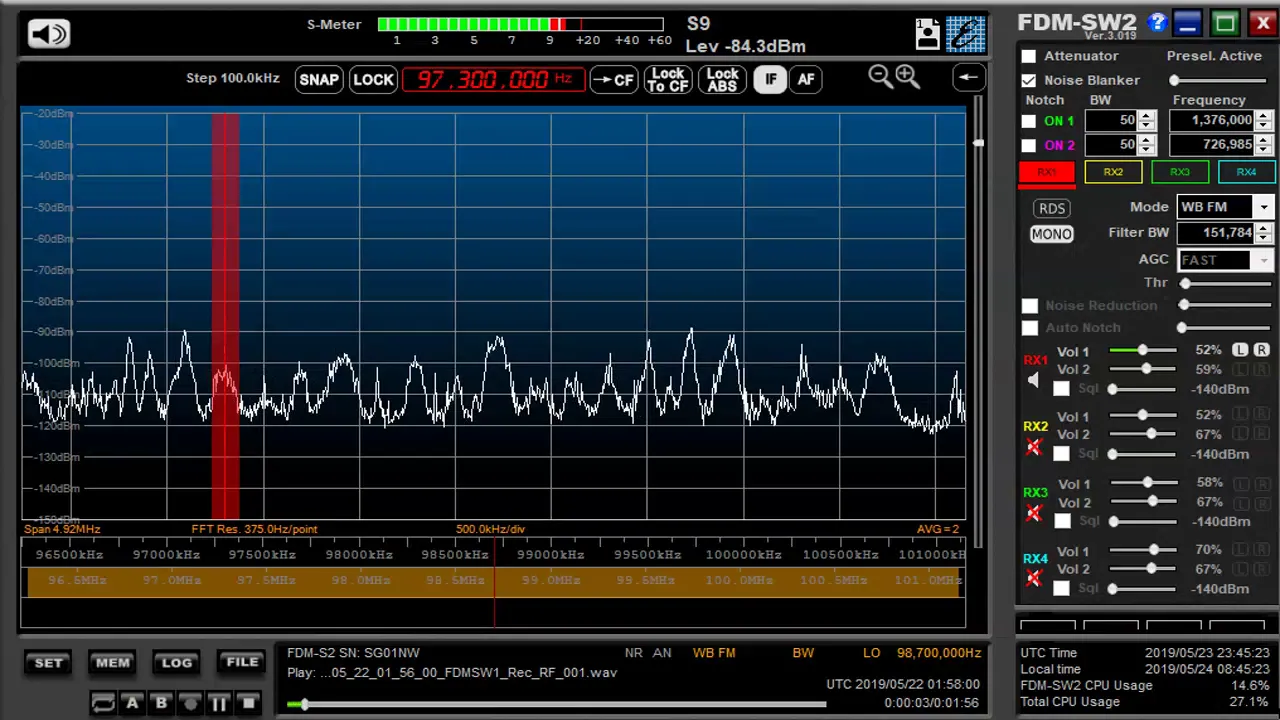Open the MEM memory button
Image resolution: width=1280 pixels, height=720 pixels.
tap(112, 662)
